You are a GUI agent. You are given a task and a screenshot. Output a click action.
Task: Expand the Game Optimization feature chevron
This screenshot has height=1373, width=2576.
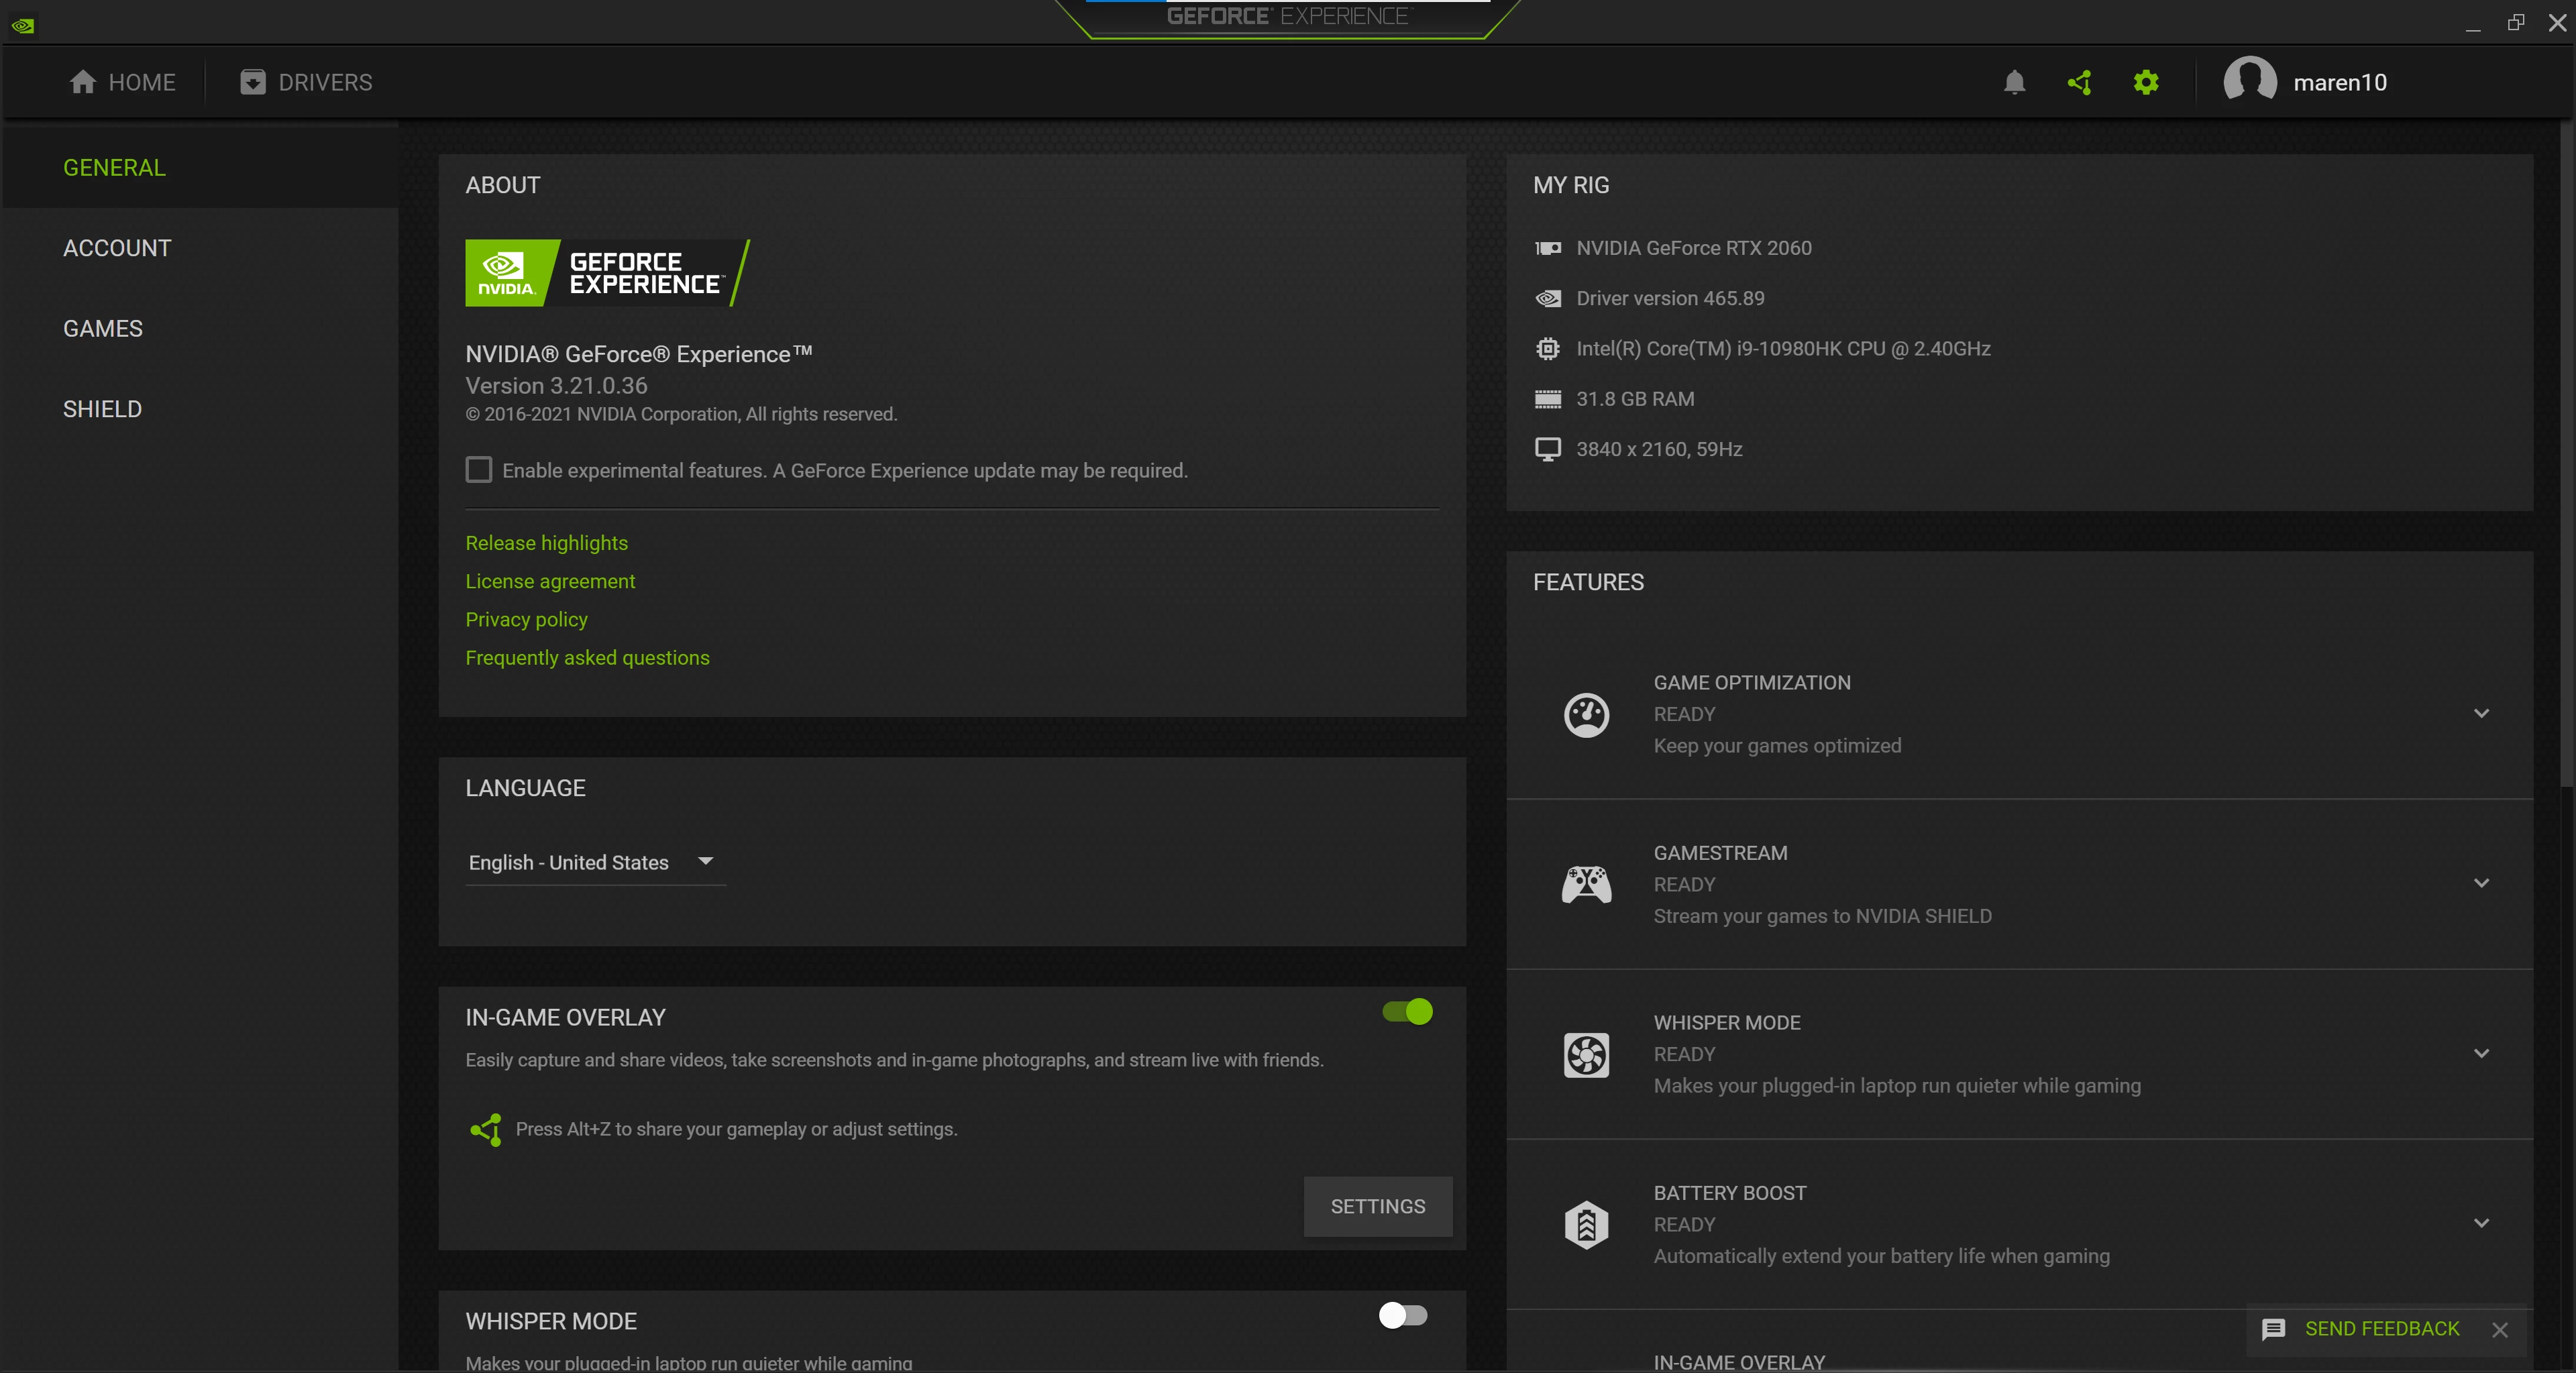pos(2481,714)
